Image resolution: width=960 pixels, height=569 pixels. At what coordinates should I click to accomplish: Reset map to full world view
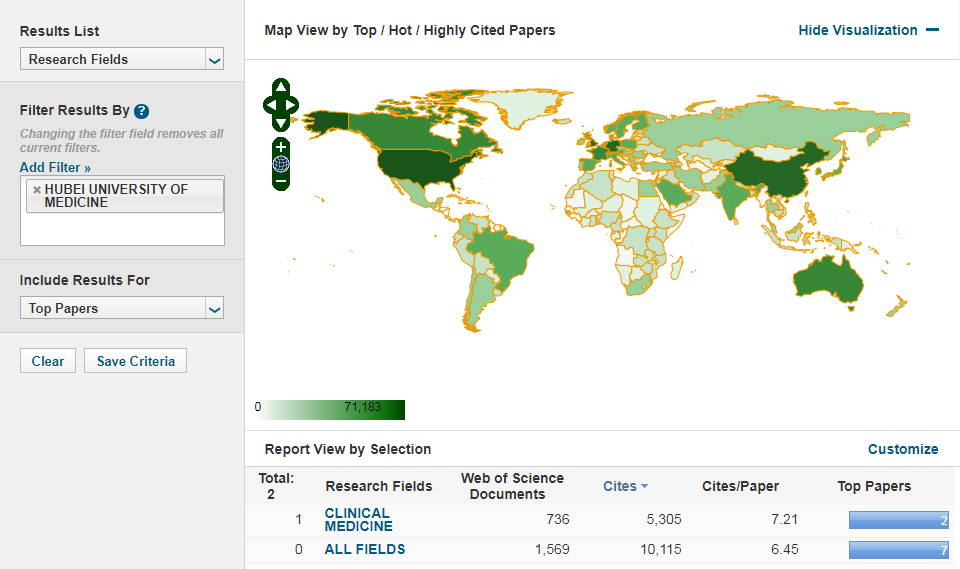[x=281, y=164]
